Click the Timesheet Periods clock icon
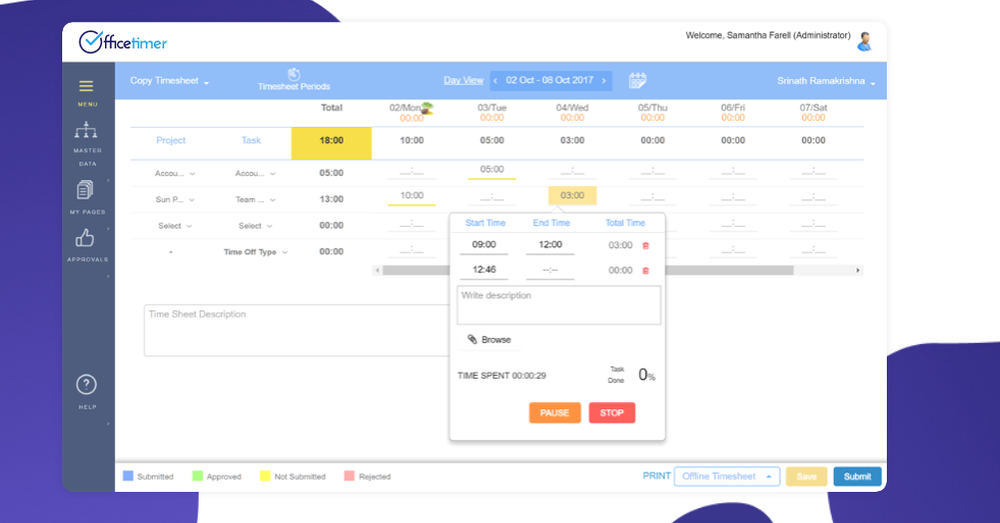This screenshot has width=1000, height=523. pyautogui.click(x=294, y=74)
